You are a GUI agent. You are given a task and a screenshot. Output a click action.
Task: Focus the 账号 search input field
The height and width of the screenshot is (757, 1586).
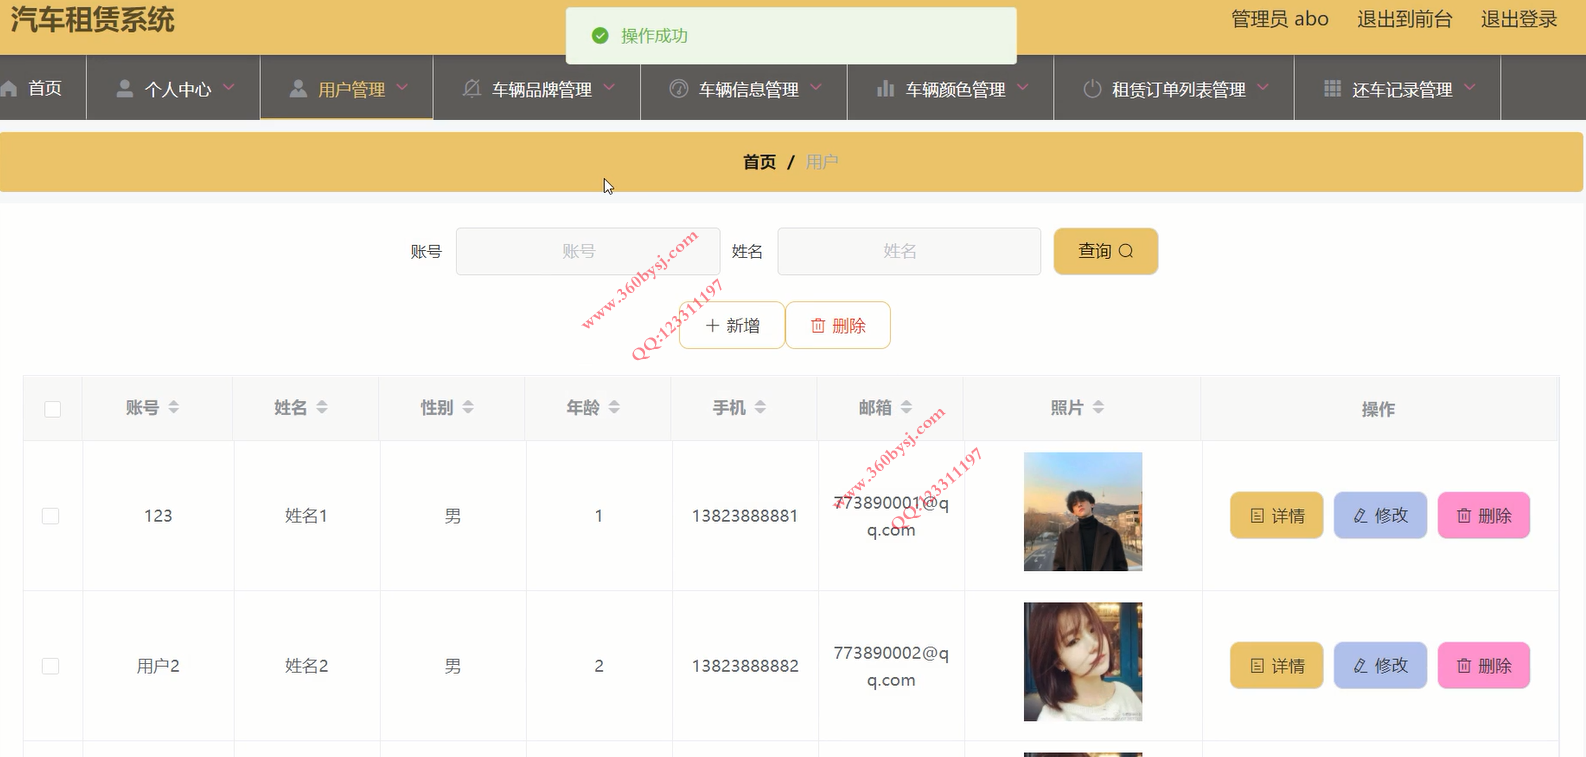pos(588,251)
